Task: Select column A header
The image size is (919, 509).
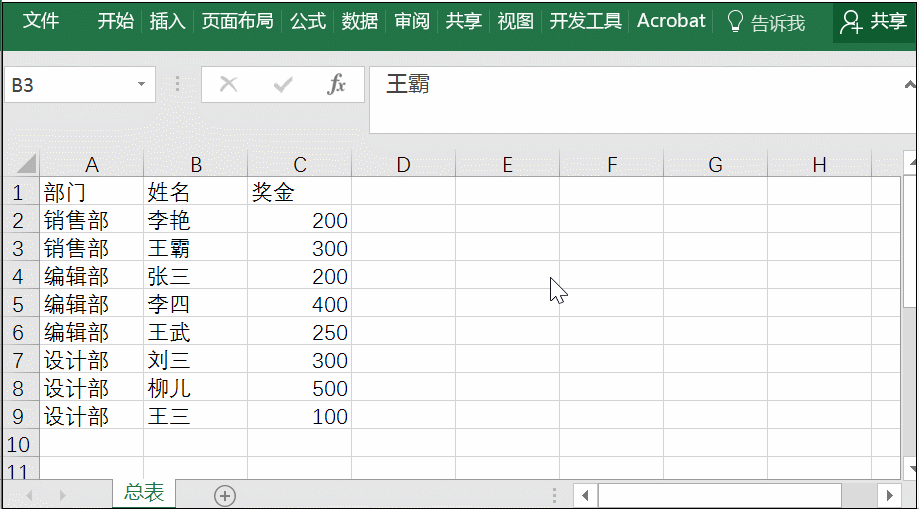Action: (x=91, y=165)
